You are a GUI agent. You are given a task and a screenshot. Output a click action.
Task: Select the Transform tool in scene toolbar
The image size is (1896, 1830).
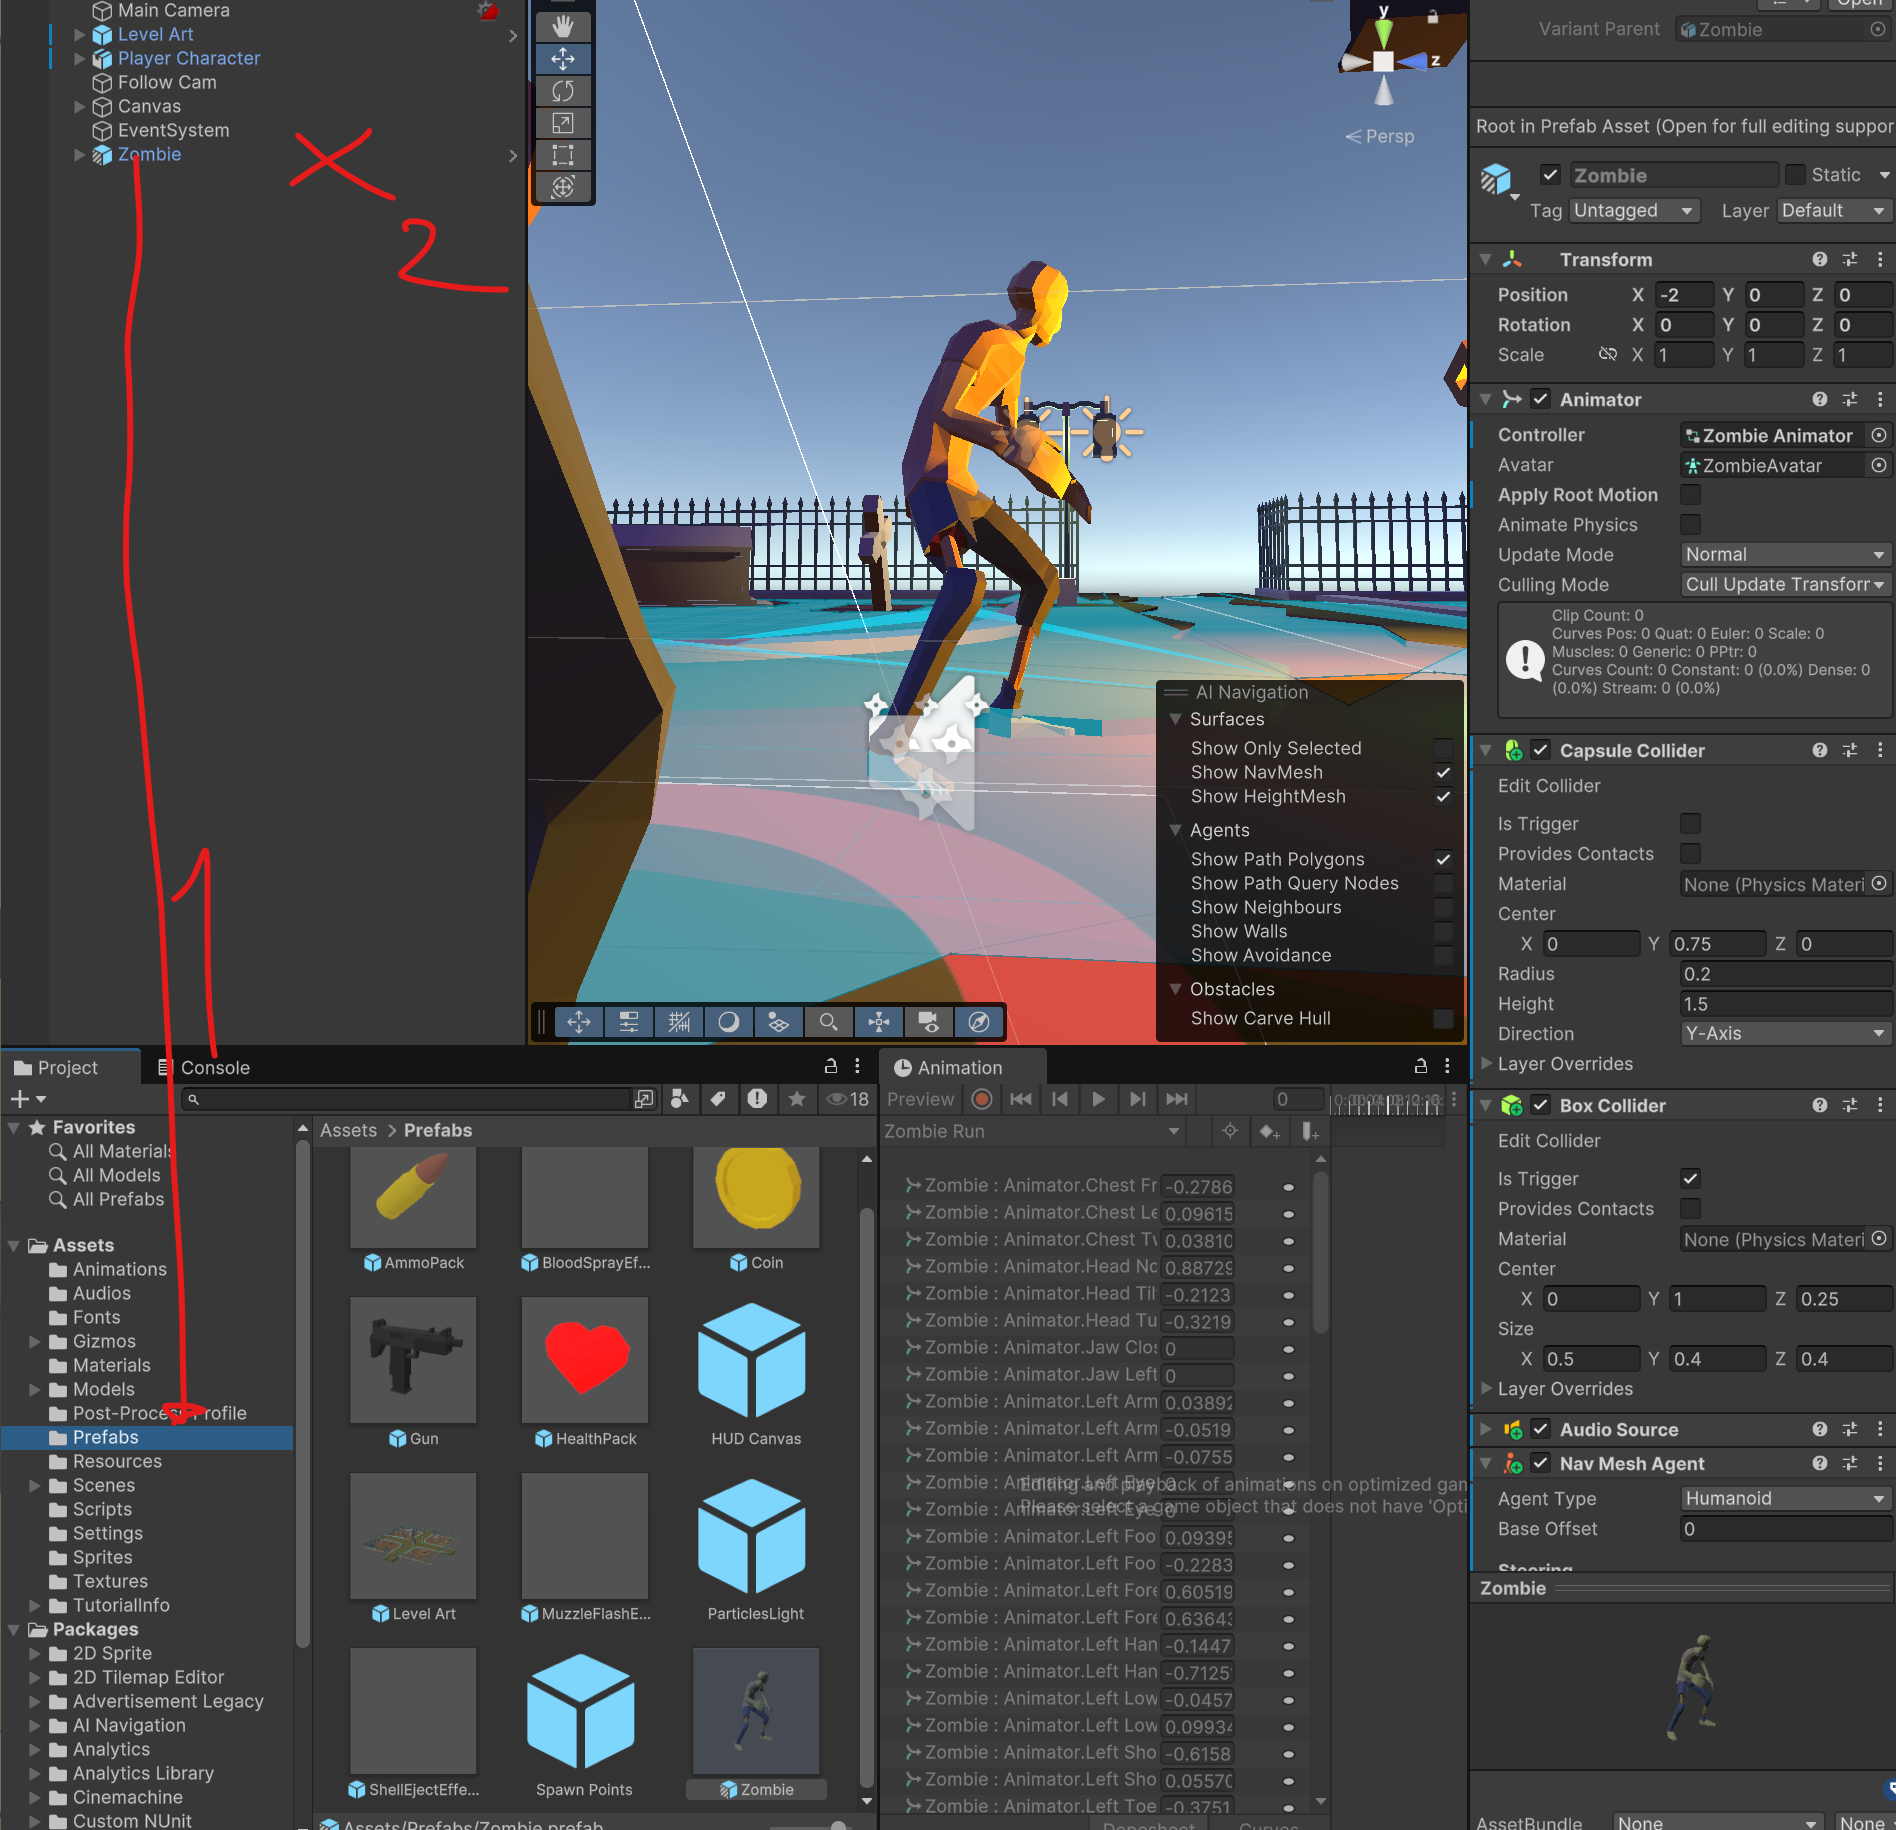[563, 187]
